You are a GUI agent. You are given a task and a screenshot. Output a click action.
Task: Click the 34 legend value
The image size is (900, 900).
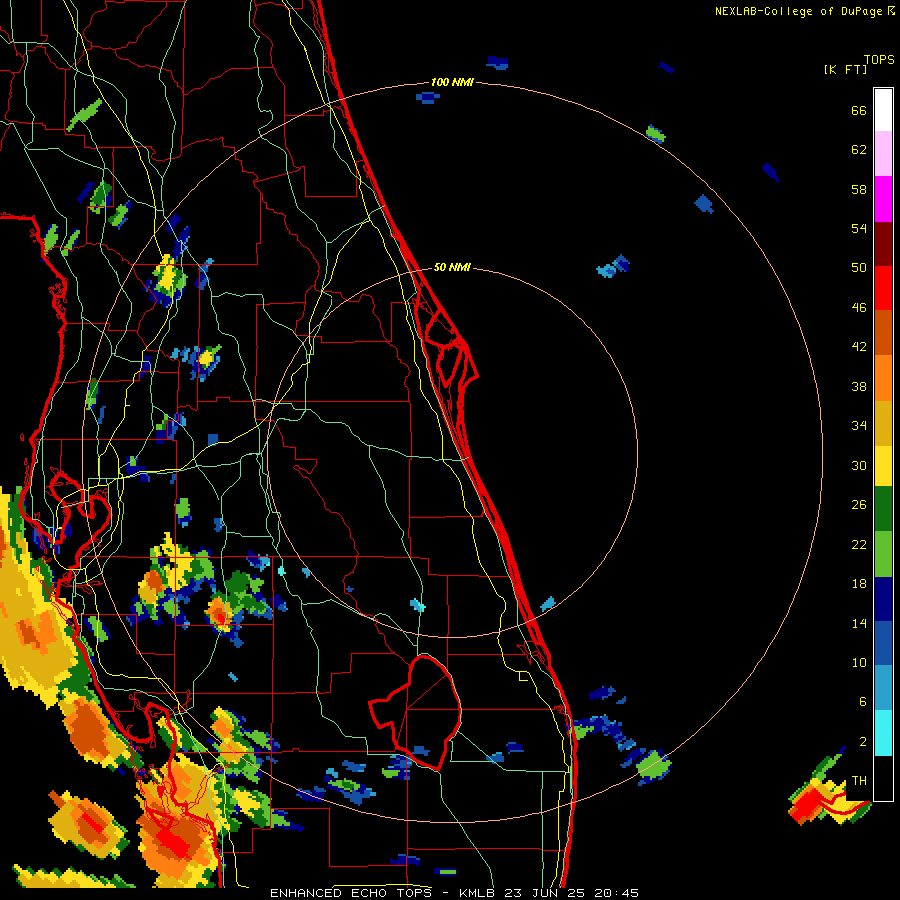tap(859, 426)
